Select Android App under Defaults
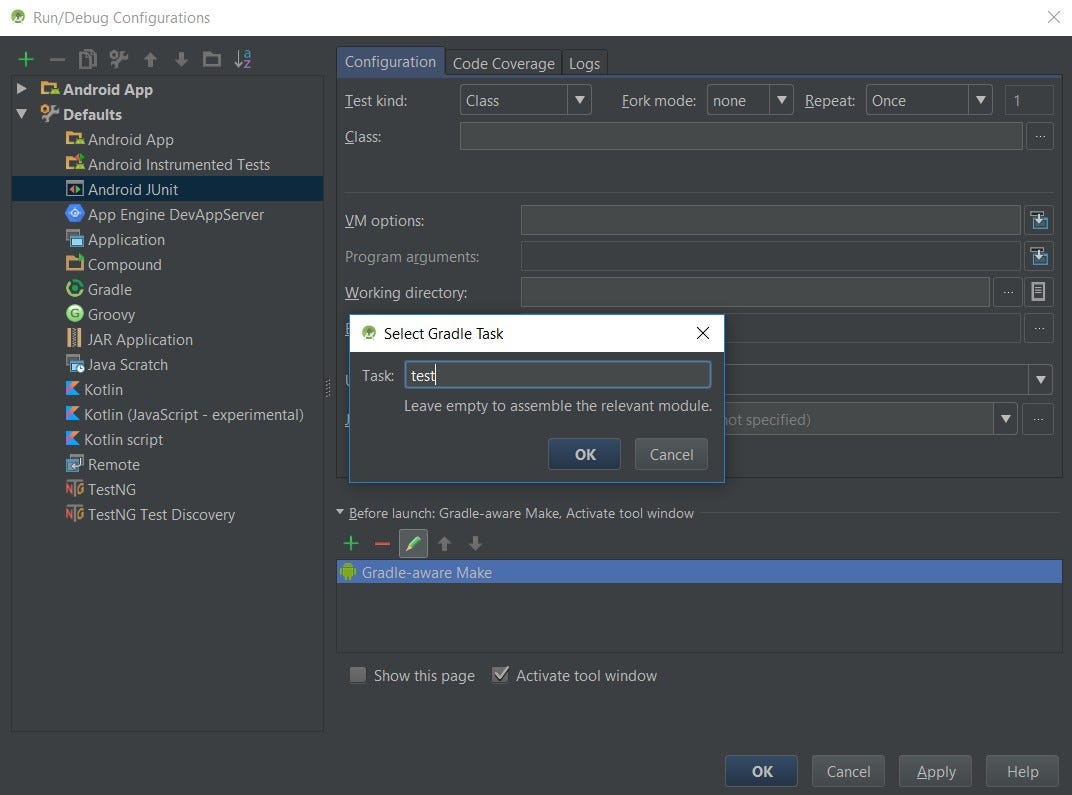 131,139
